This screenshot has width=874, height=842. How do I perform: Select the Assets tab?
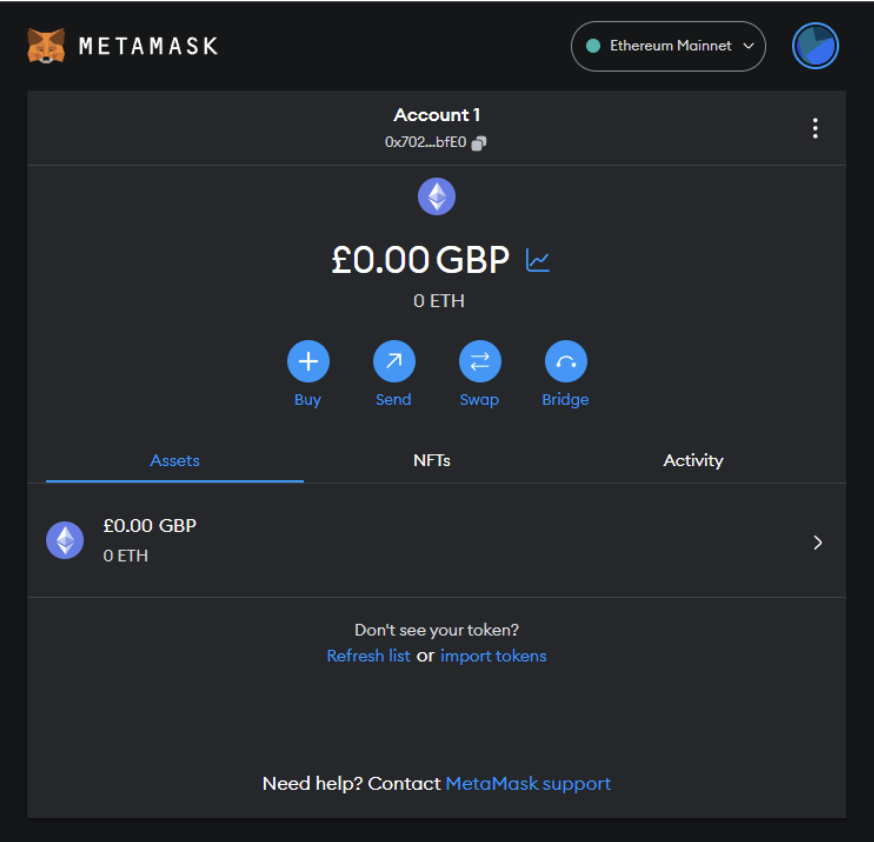pyautogui.click(x=174, y=460)
